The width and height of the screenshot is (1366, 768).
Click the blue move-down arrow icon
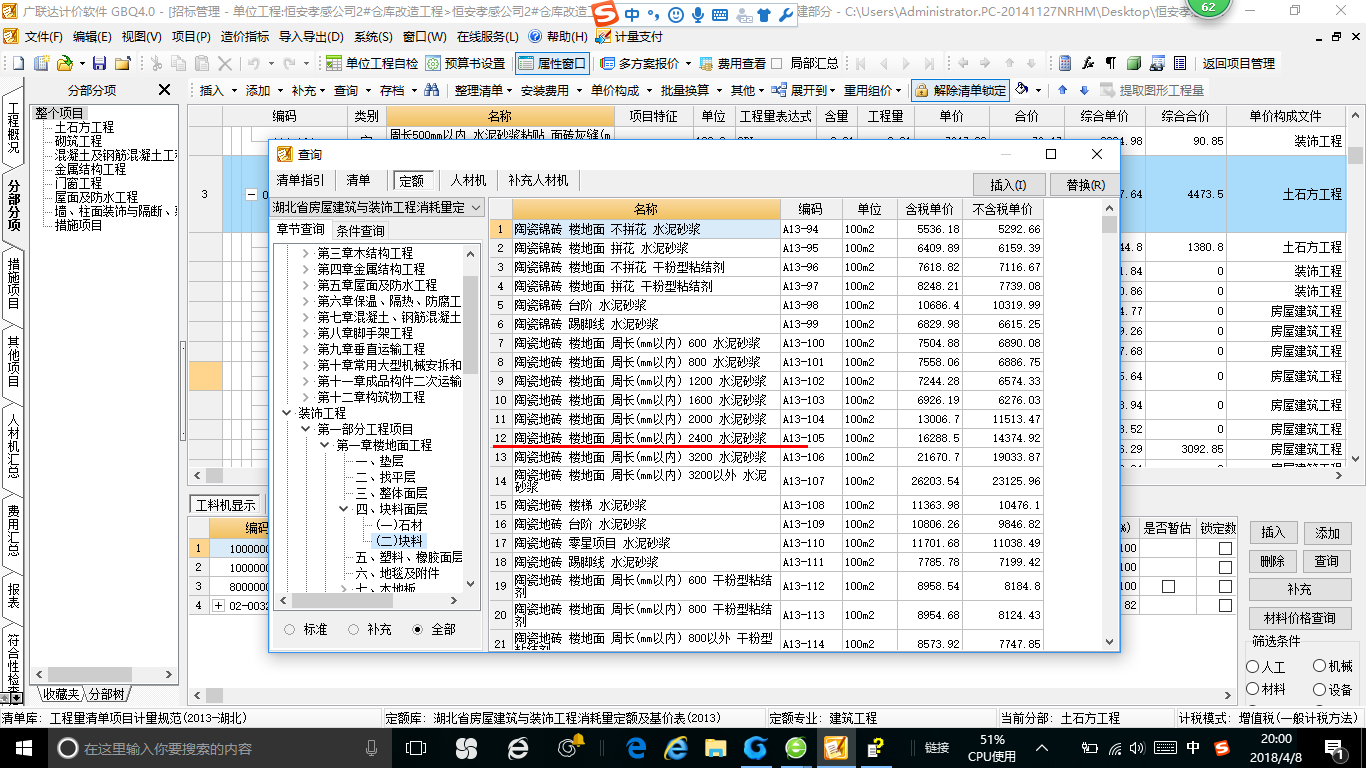tap(1084, 90)
